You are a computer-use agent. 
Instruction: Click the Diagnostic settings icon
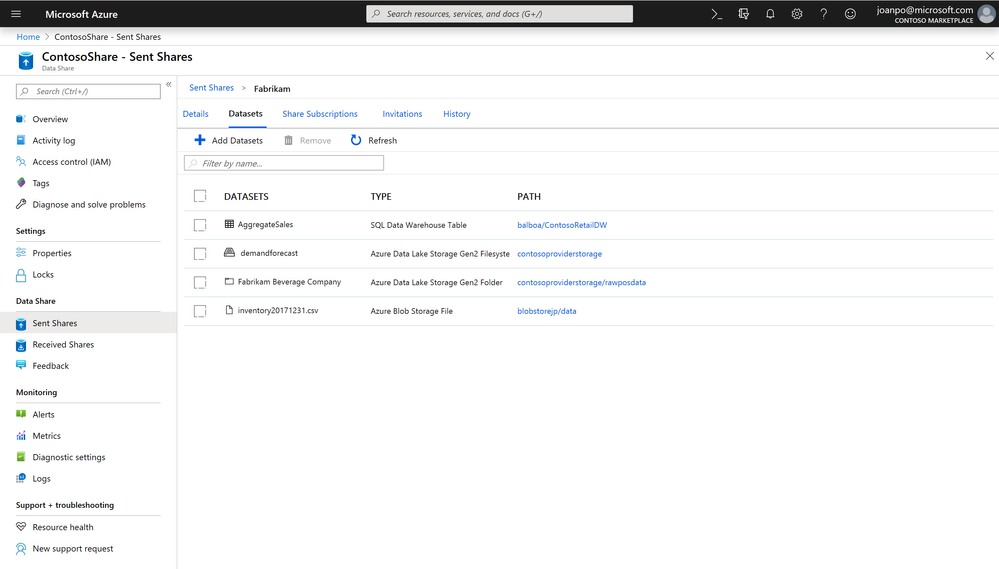pyautogui.click(x=21, y=457)
